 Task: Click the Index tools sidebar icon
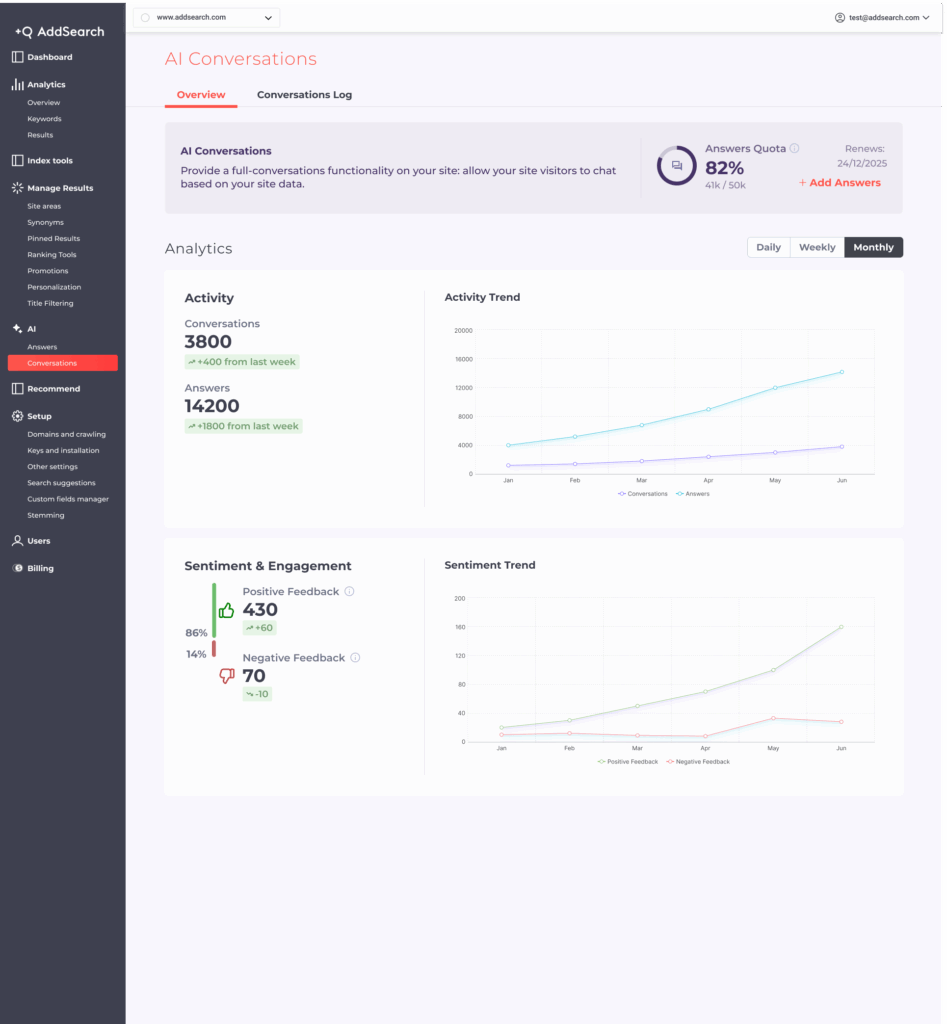17,160
